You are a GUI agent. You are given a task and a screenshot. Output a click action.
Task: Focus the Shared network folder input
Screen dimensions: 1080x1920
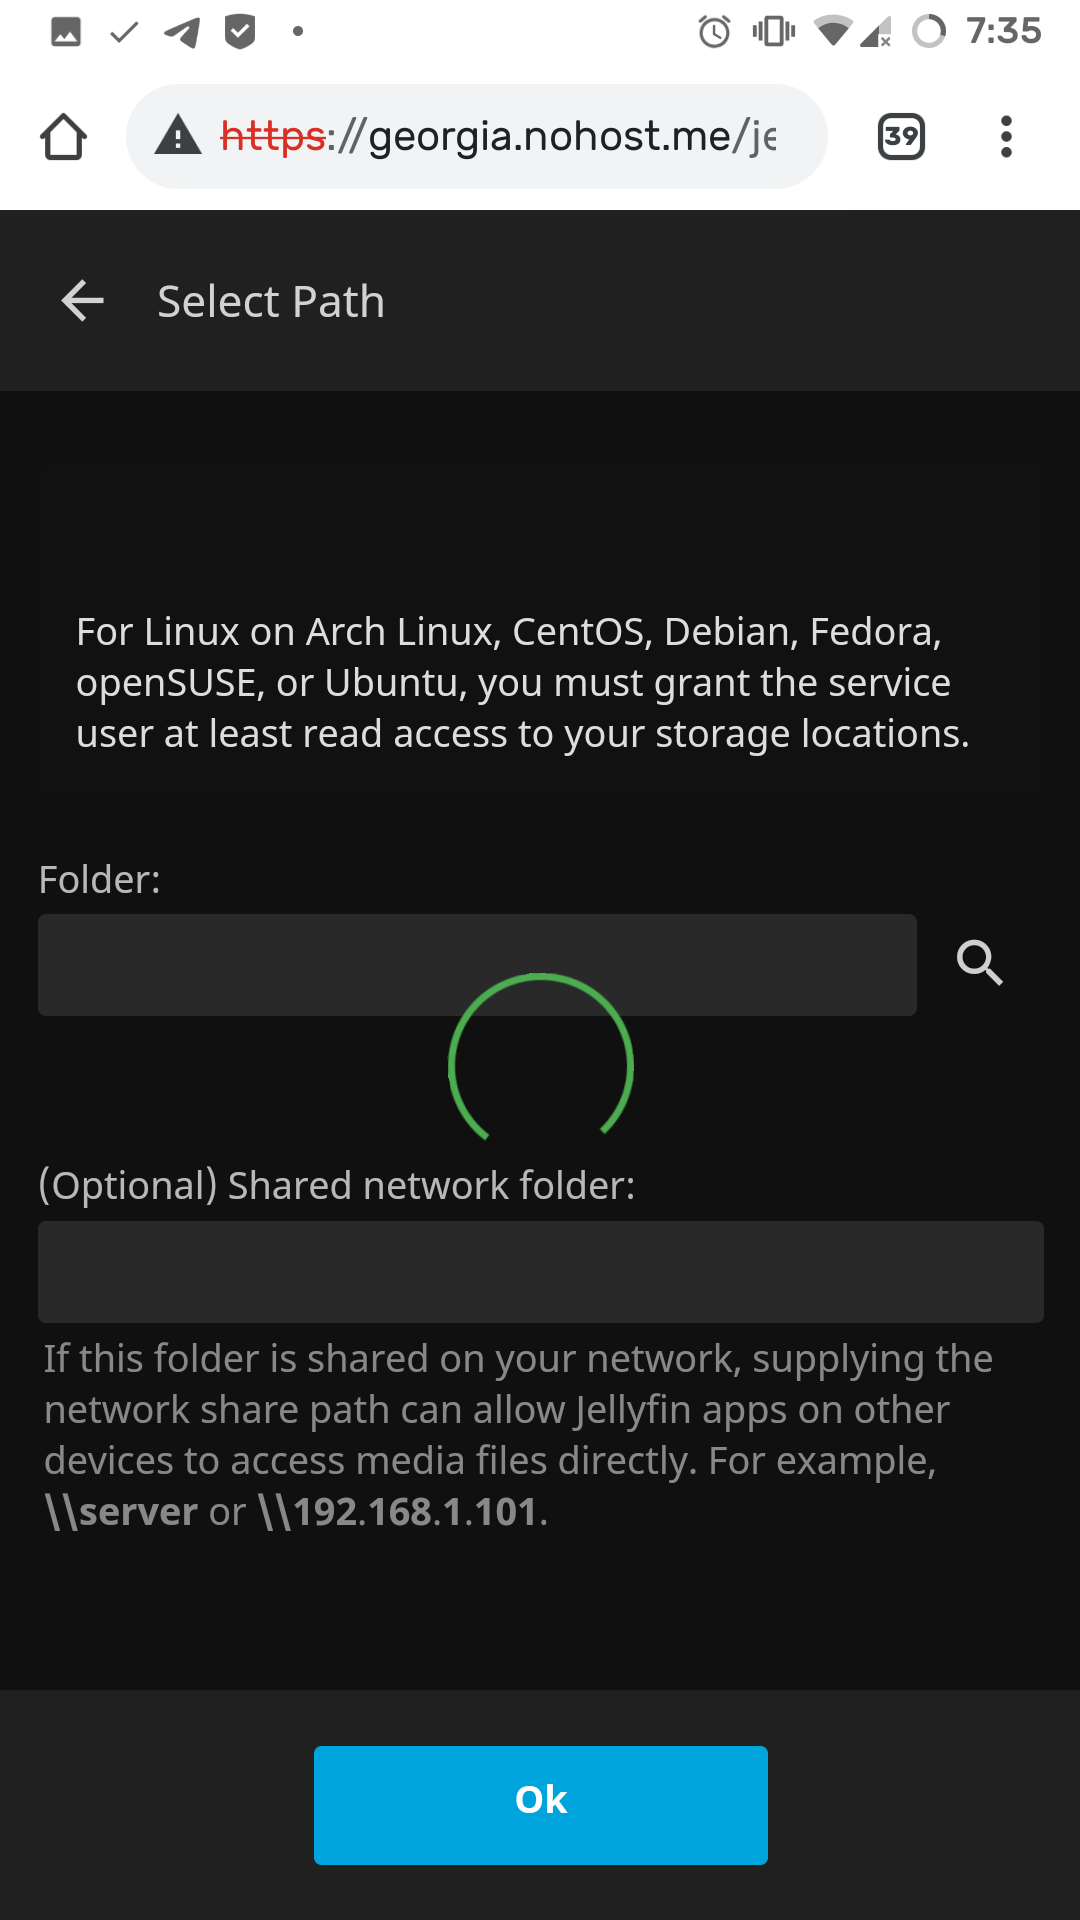[x=540, y=1271]
